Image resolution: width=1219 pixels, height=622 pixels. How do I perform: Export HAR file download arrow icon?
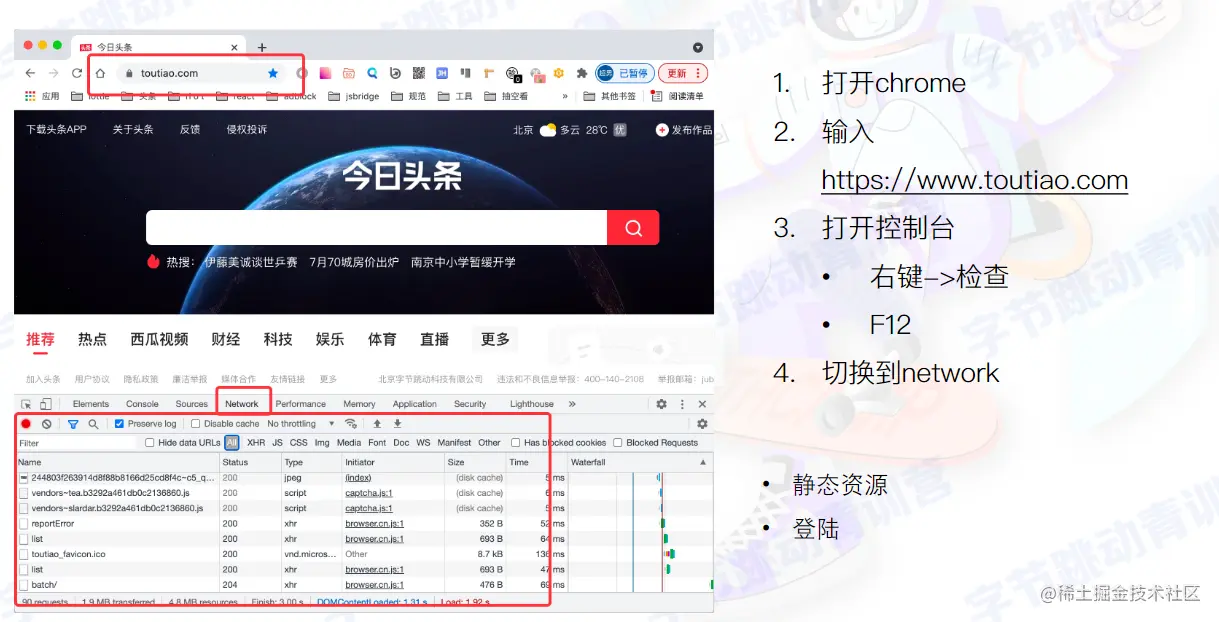[x=397, y=424]
